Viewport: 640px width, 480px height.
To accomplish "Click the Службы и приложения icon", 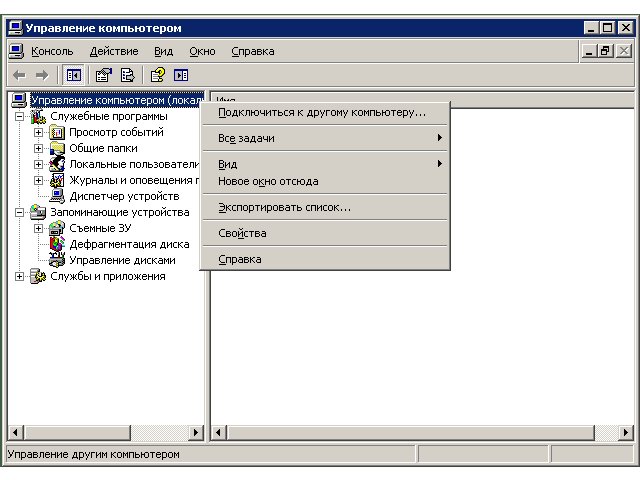I will (38, 276).
